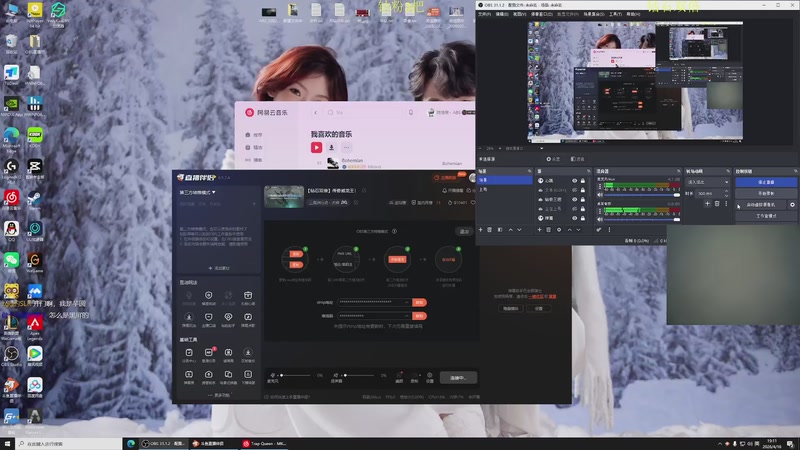Open OBS mixer bottom three-dot menu
The height and width of the screenshot is (450, 800).
(609, 230)
